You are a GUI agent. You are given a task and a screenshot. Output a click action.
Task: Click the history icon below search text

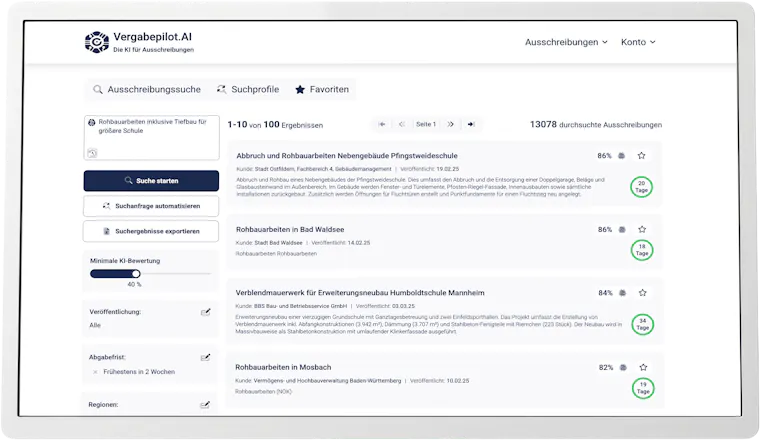click(92, 153)
